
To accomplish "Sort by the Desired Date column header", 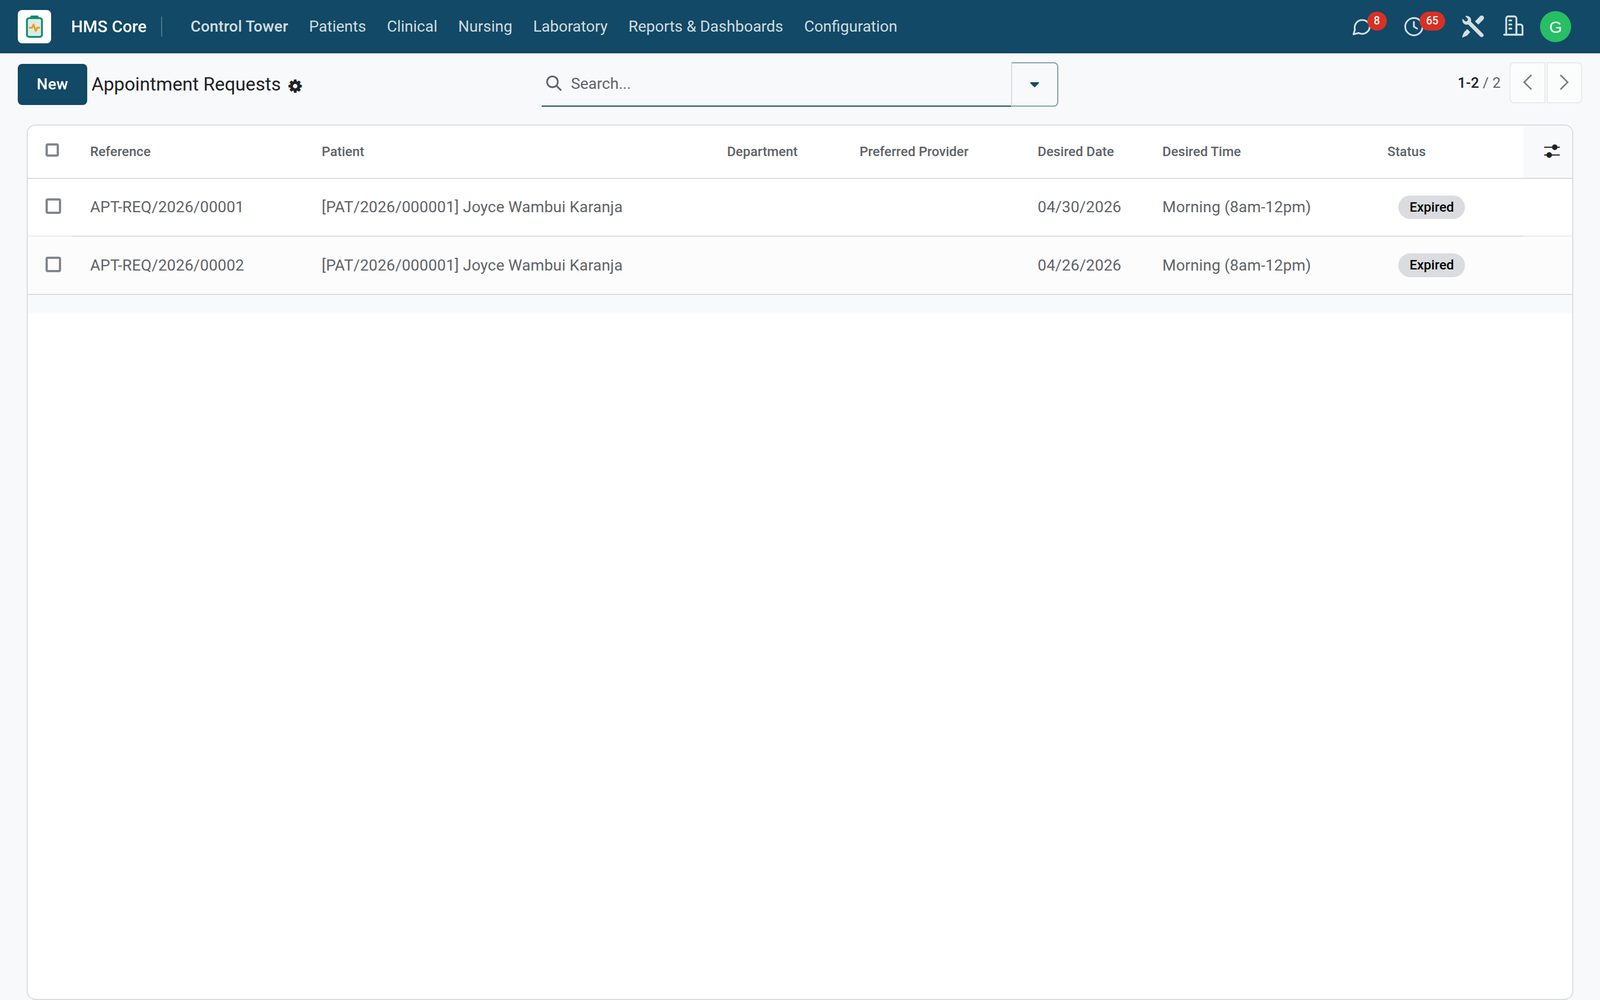I will (x=1075, y=151).
